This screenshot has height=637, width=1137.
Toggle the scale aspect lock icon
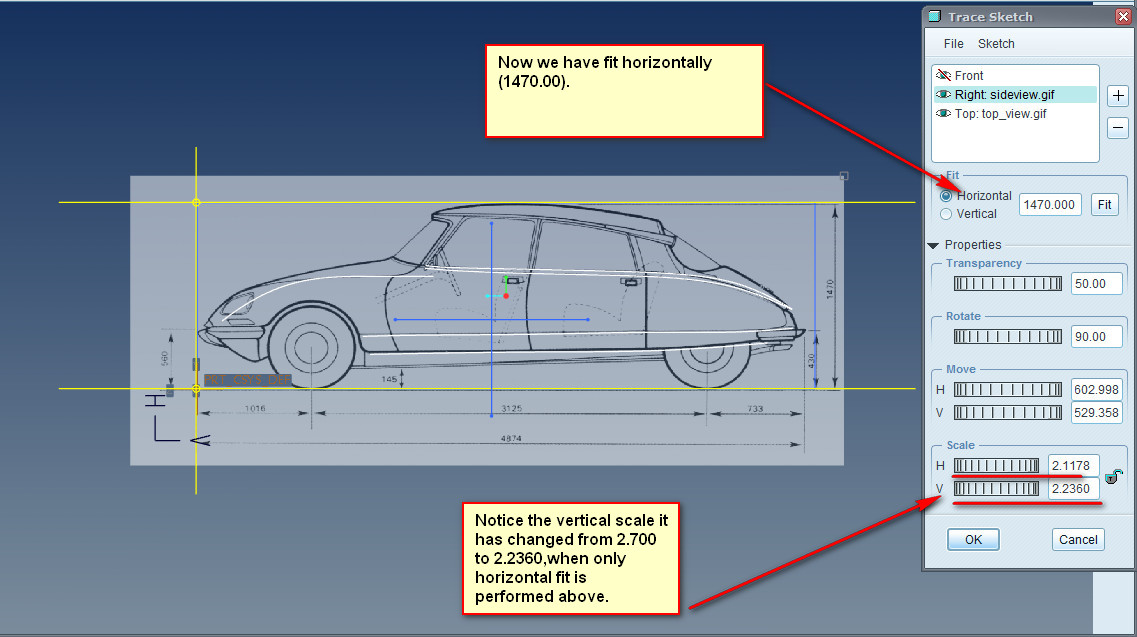pyautogui.click(x=1113, y=477)
